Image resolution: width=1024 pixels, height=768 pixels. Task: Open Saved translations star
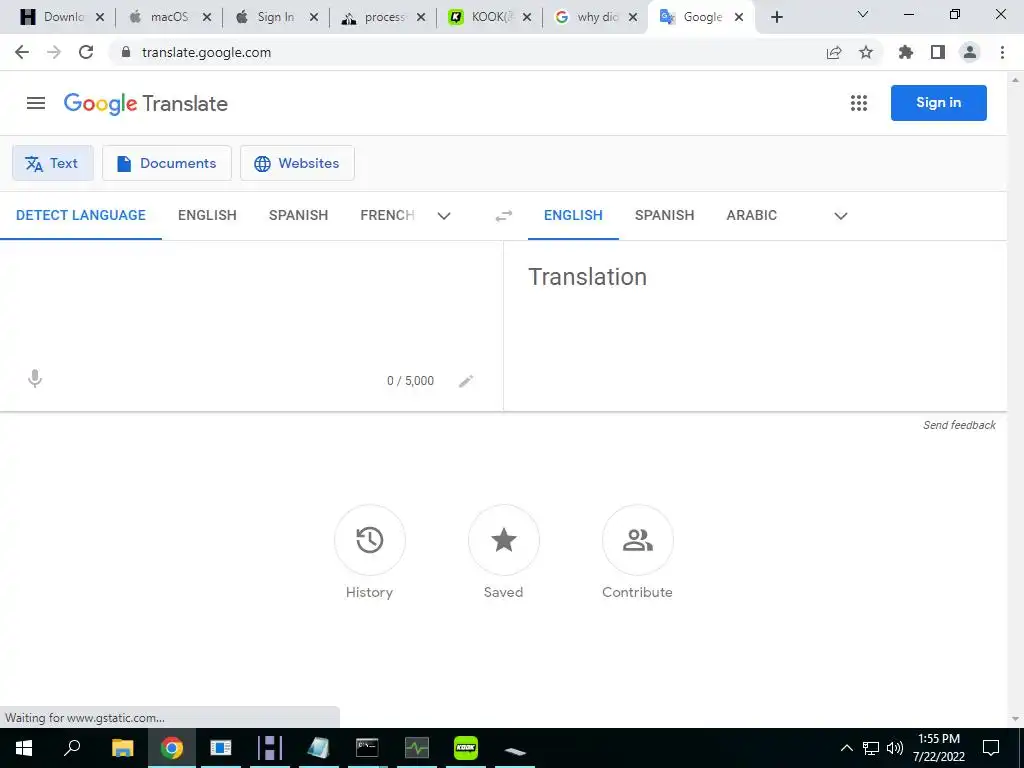504,540
